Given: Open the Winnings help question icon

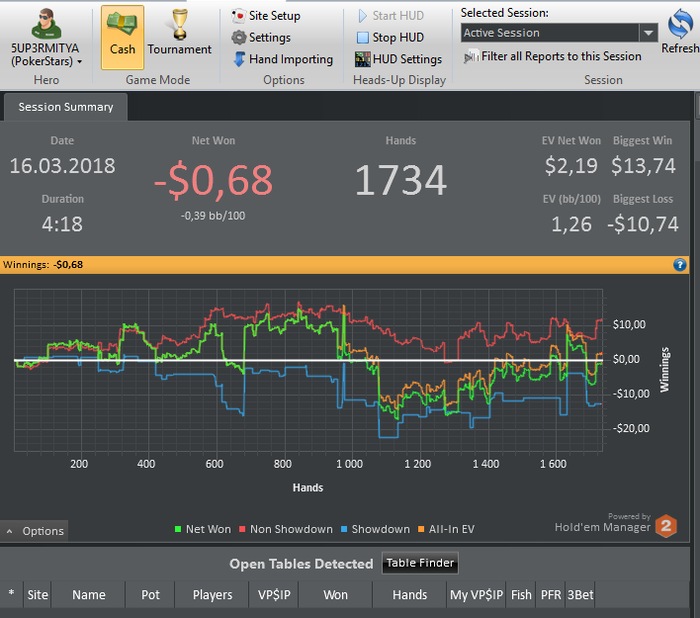Looking at the screenshot, I should pyautogui.click(x=679, y=265).
